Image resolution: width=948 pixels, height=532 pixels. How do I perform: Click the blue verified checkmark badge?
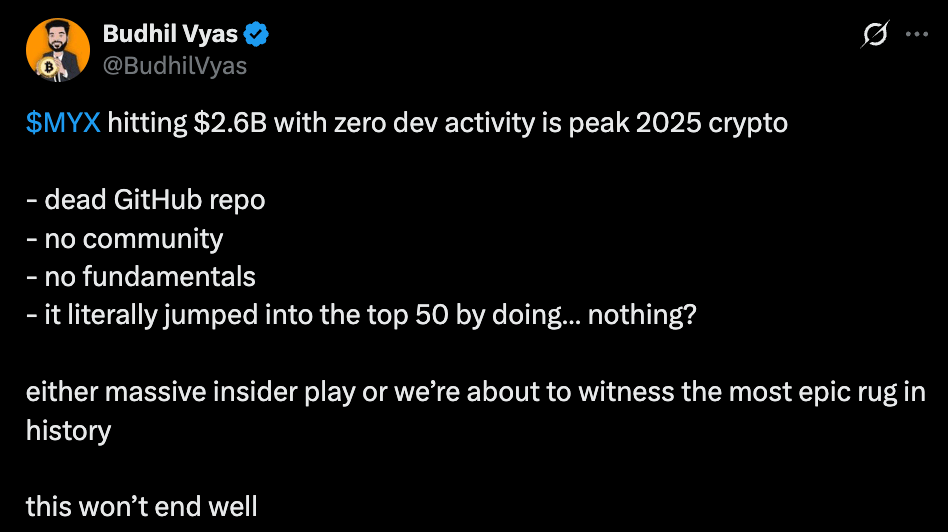pyautogui.click(x=257, y=35)
